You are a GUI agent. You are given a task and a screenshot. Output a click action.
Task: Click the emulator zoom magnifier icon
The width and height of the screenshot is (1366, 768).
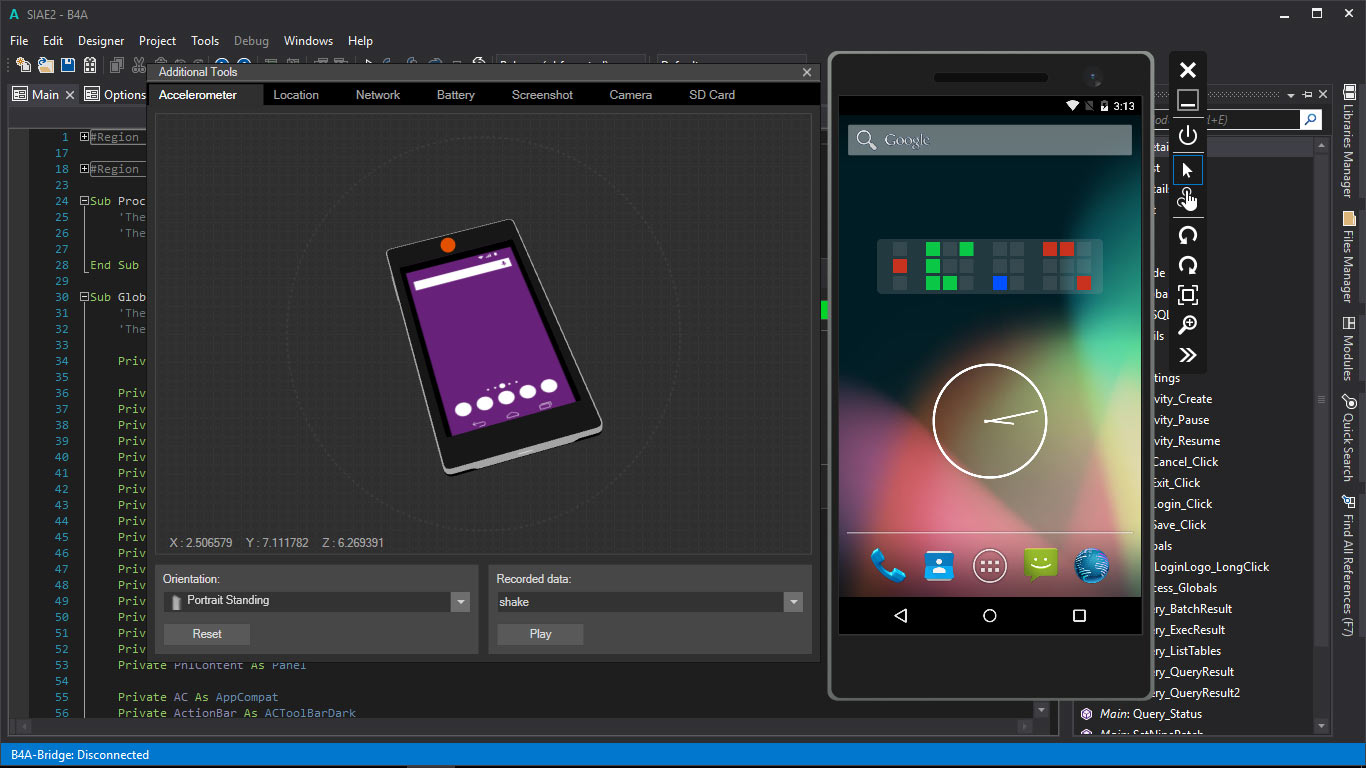click(1187, 325)
